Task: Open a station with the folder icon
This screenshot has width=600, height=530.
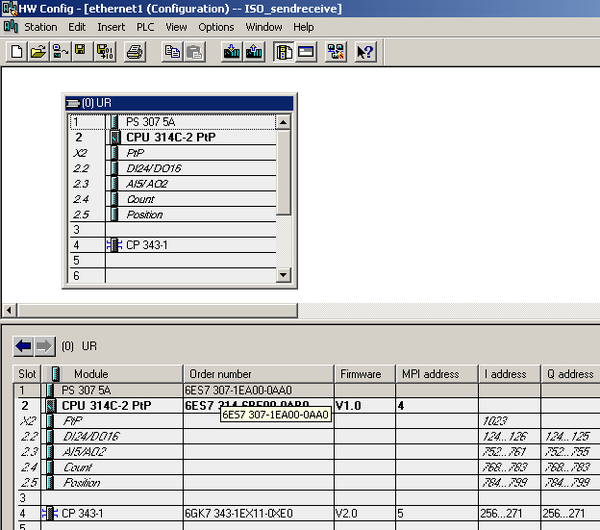Action: 38,52
